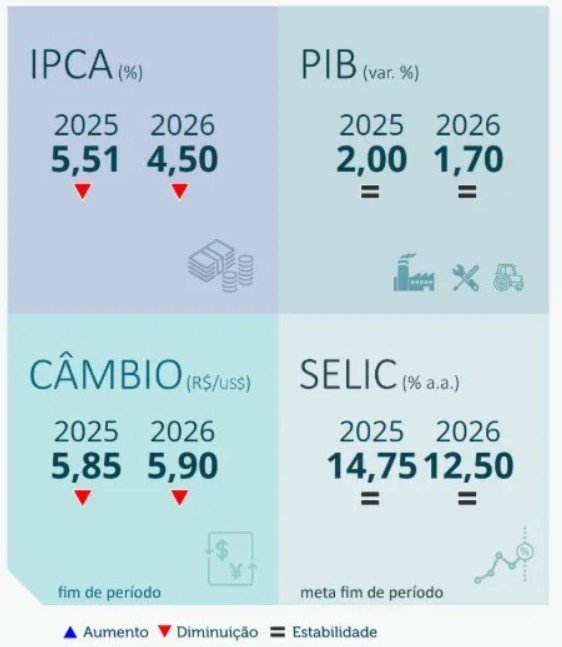562x647 pixels.
Task: Click the currency exchange dollar-yen icon
Action: point(230,559)
